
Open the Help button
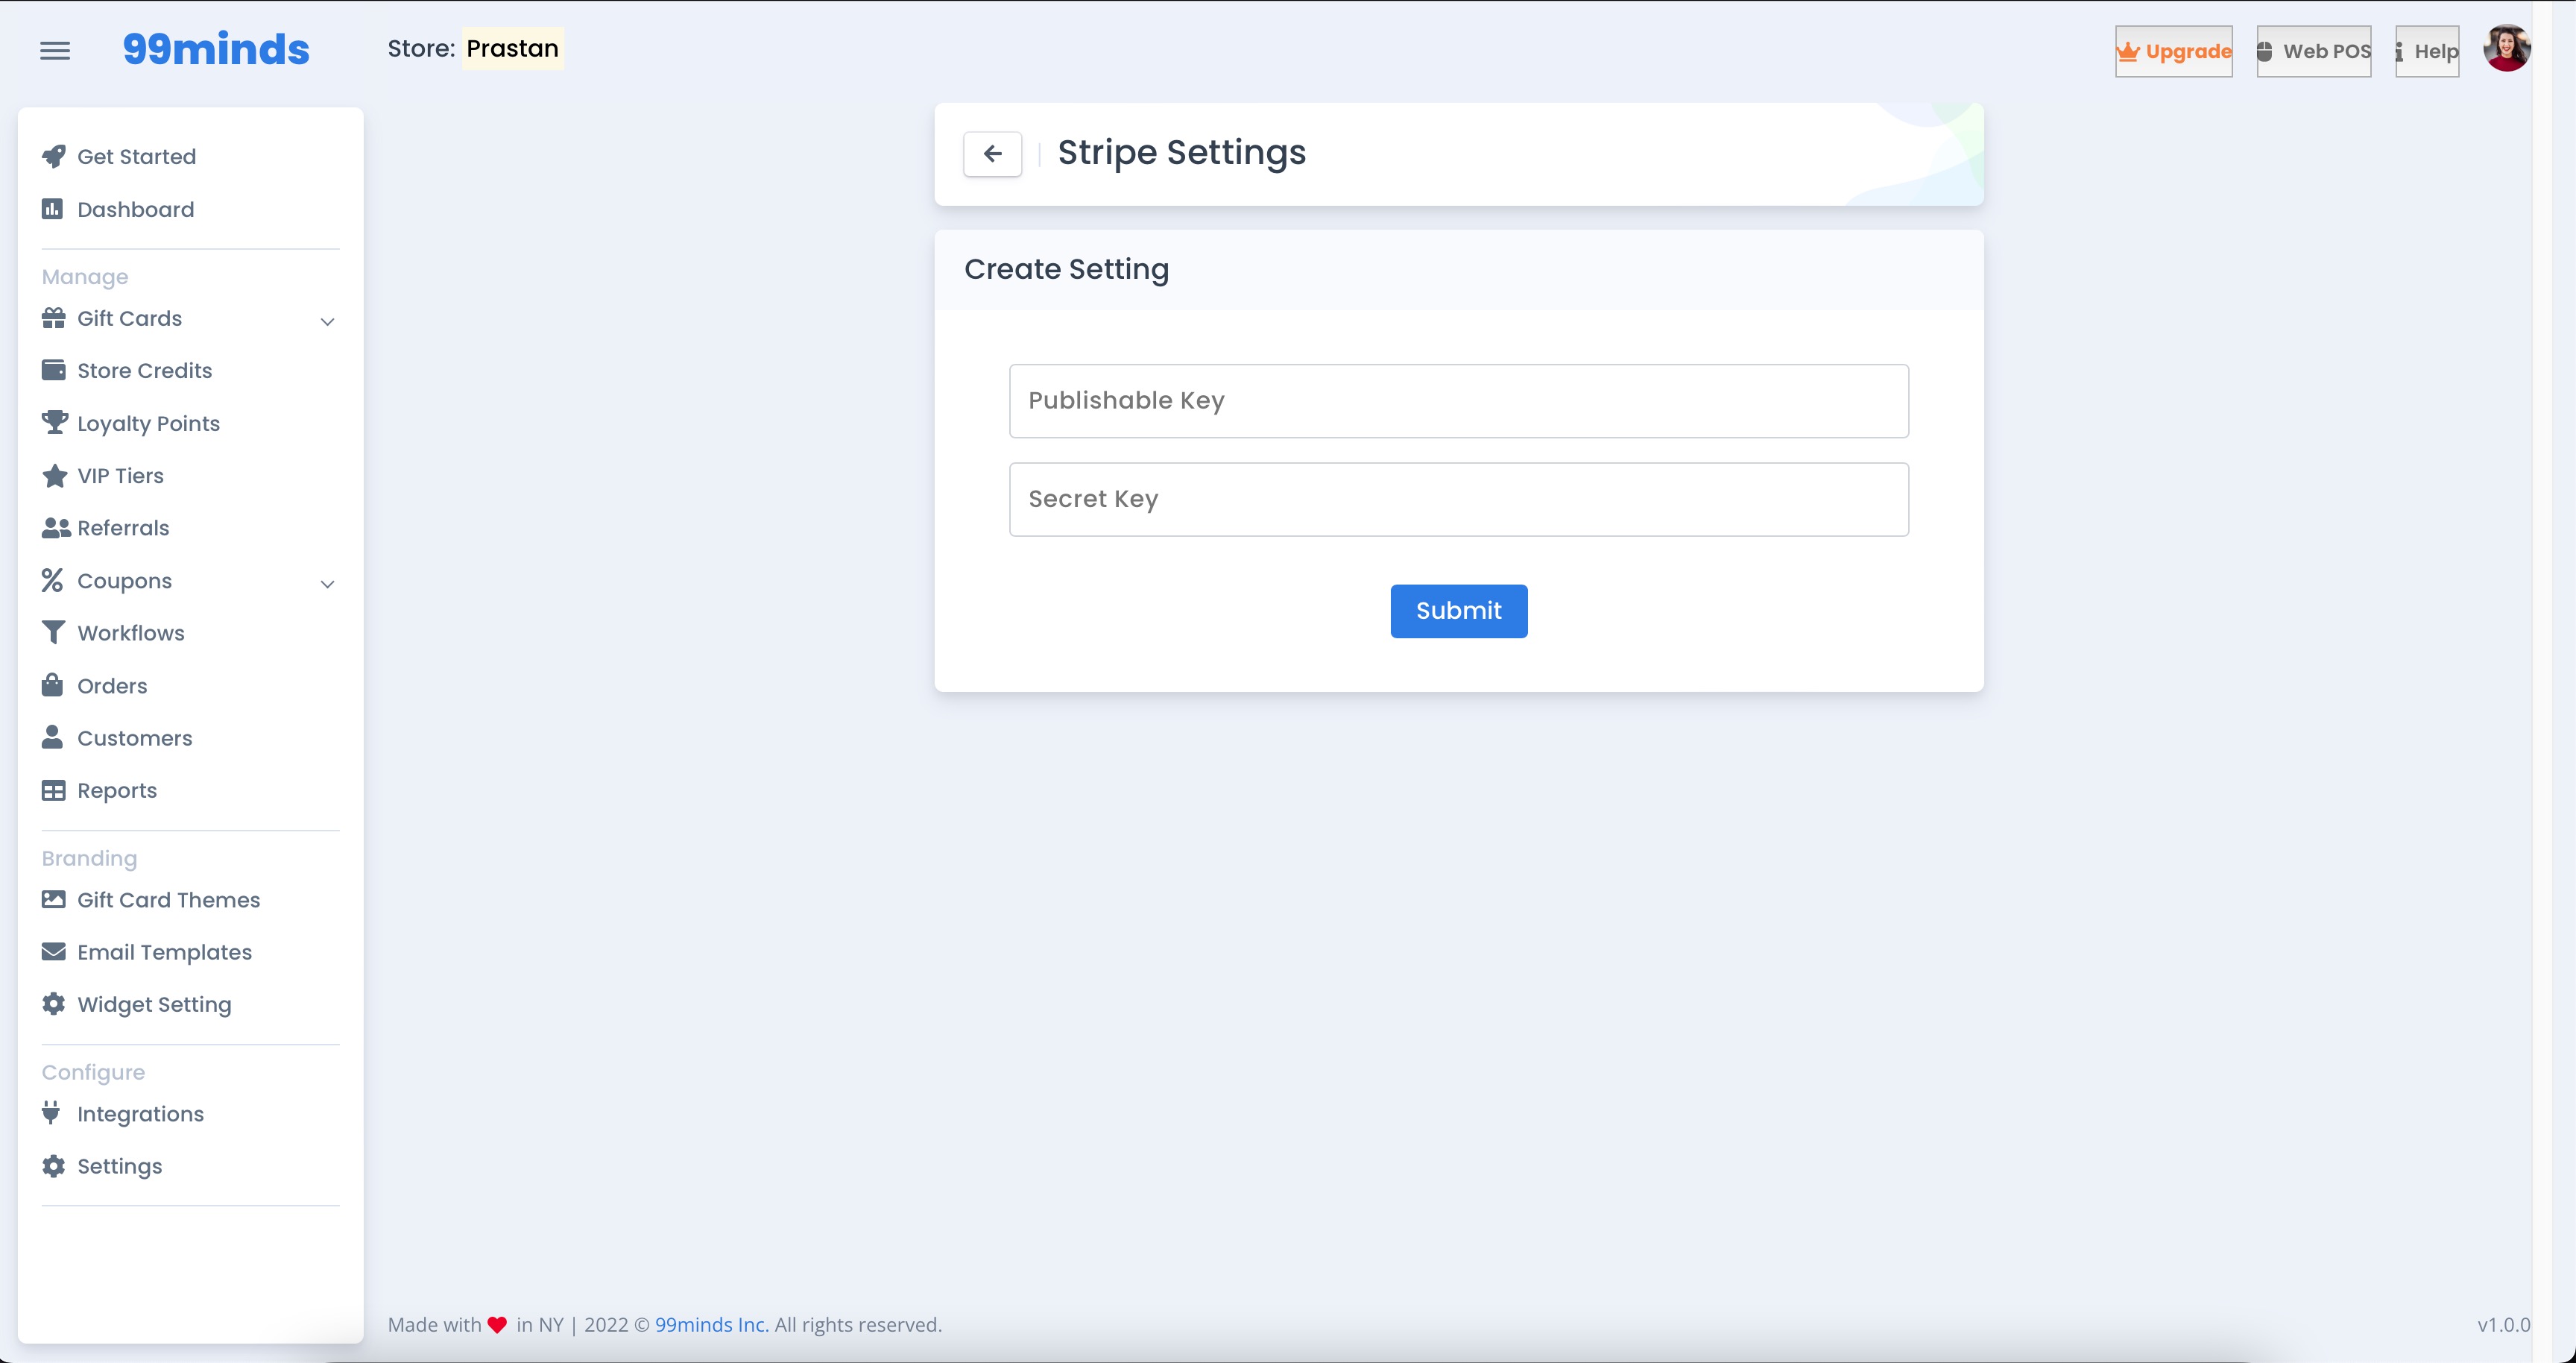tap(2427, 51)
